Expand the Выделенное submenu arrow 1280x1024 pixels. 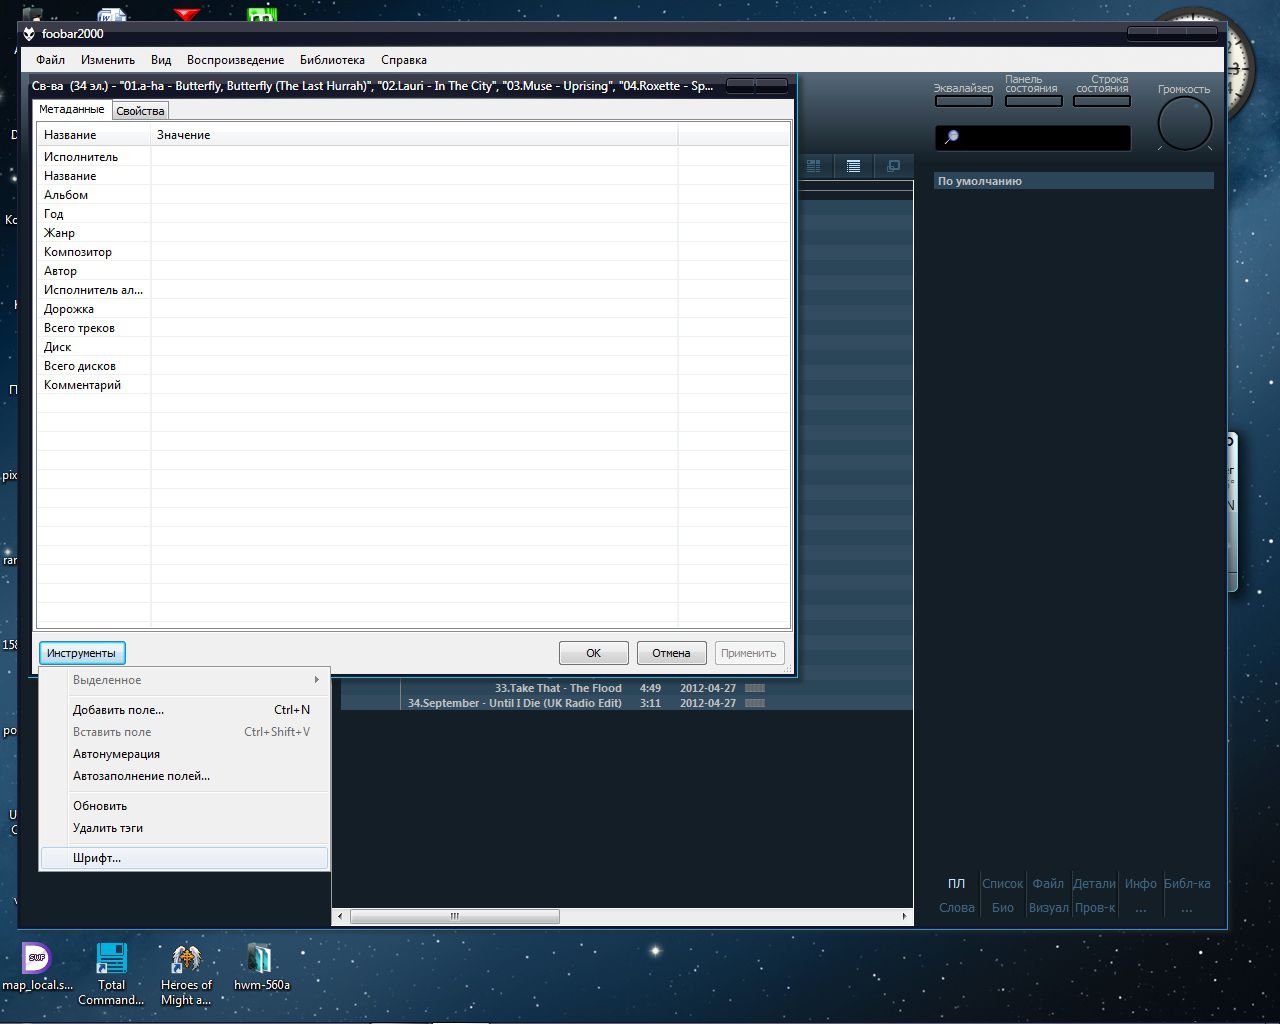(x=316, y=680)
